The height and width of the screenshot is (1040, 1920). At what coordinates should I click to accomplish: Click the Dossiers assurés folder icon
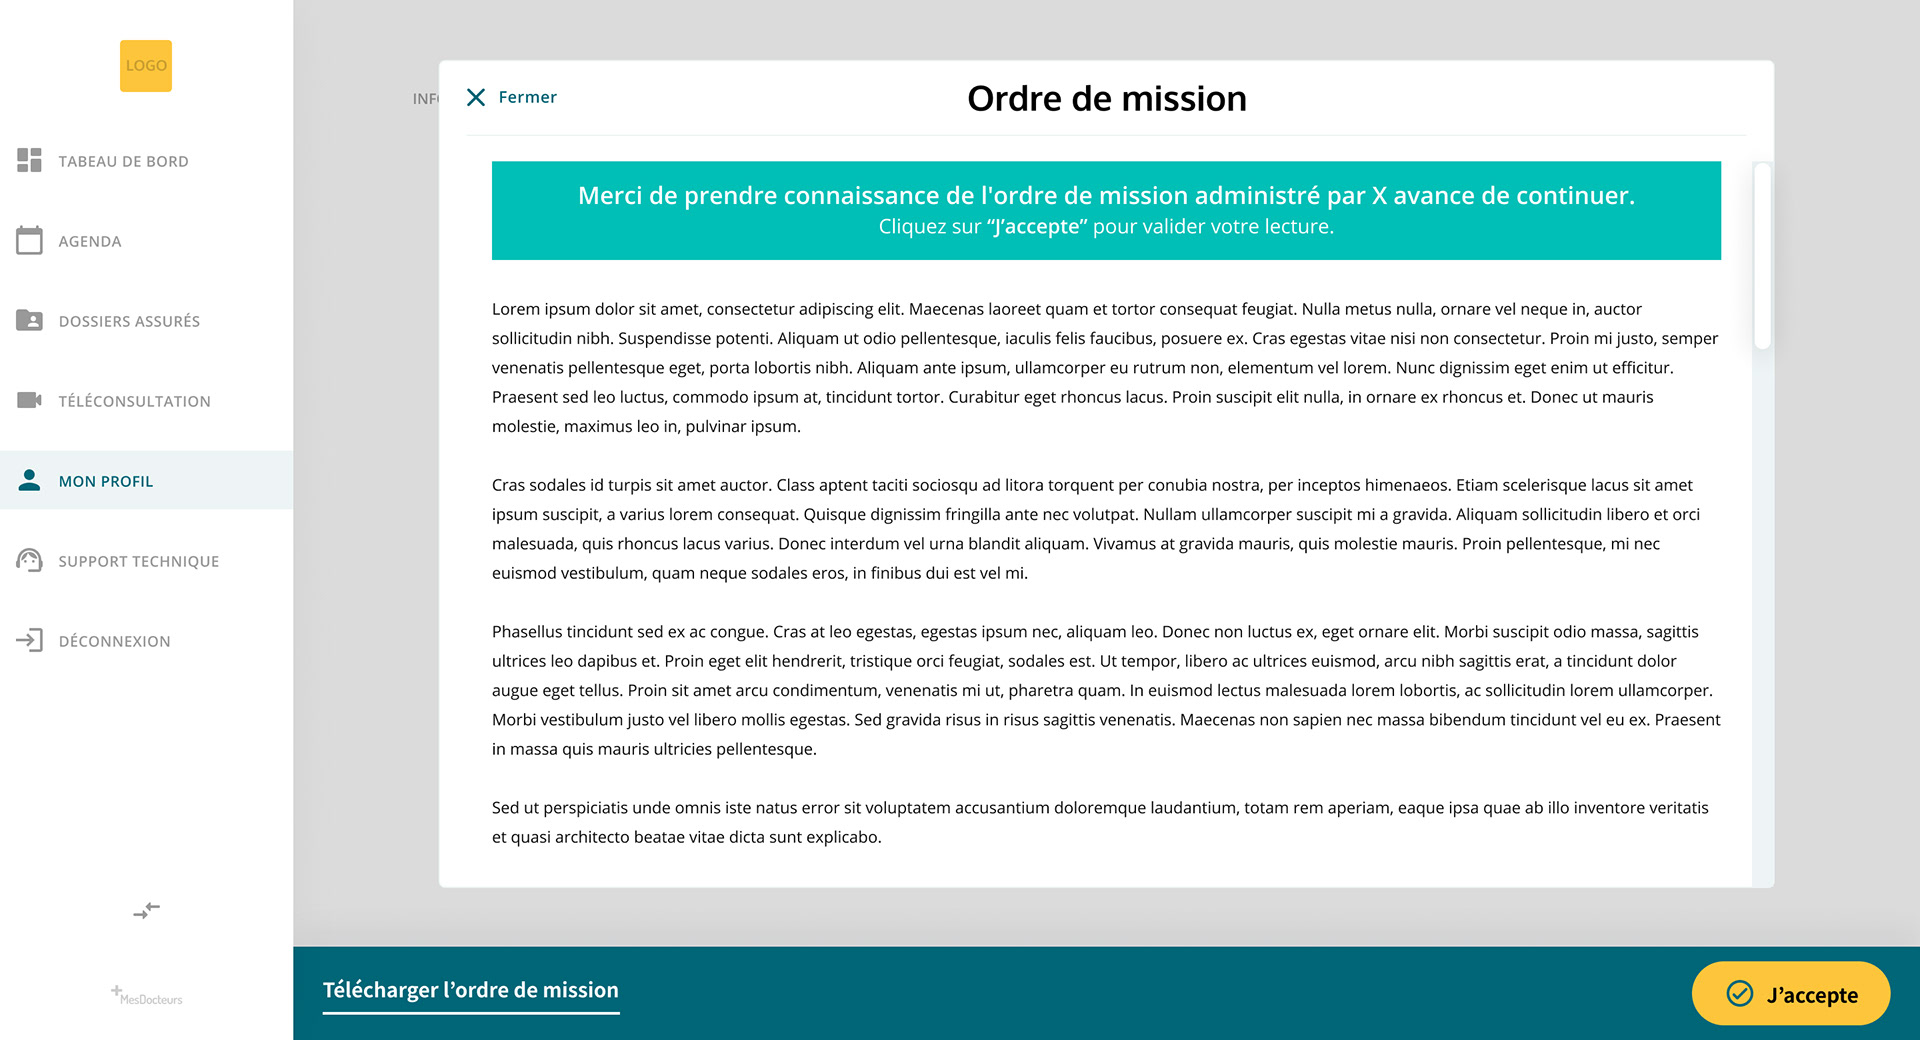pos(29,320)
